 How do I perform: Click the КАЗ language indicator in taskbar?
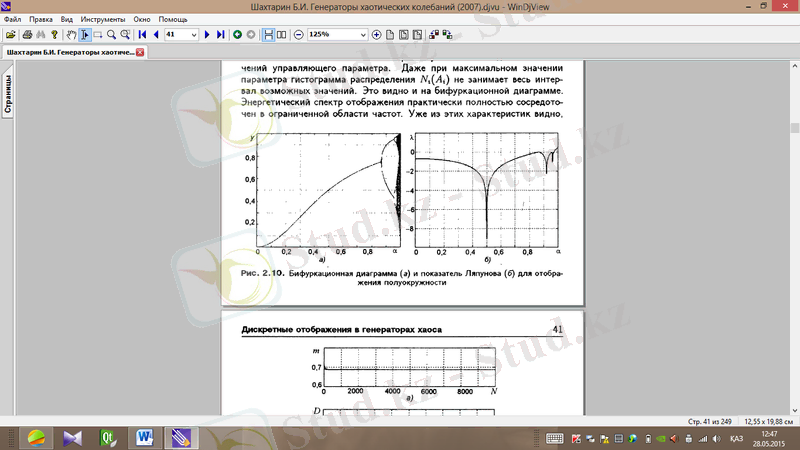click(735, 438)
